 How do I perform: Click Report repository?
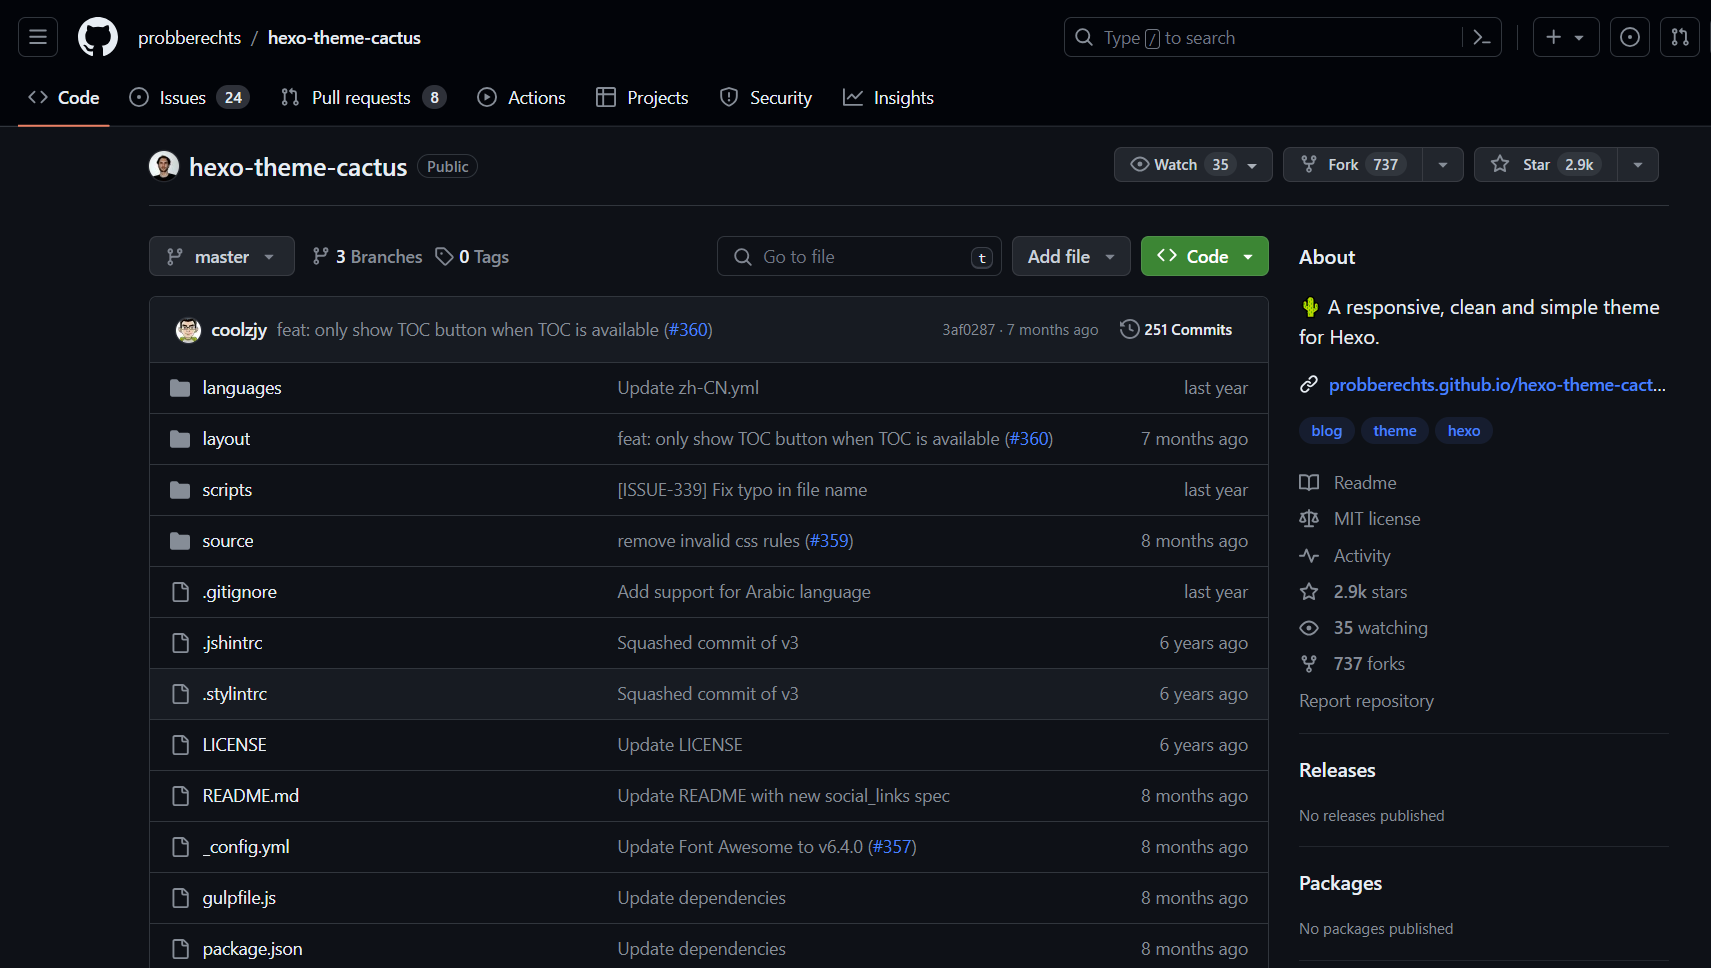[1366, 701]
